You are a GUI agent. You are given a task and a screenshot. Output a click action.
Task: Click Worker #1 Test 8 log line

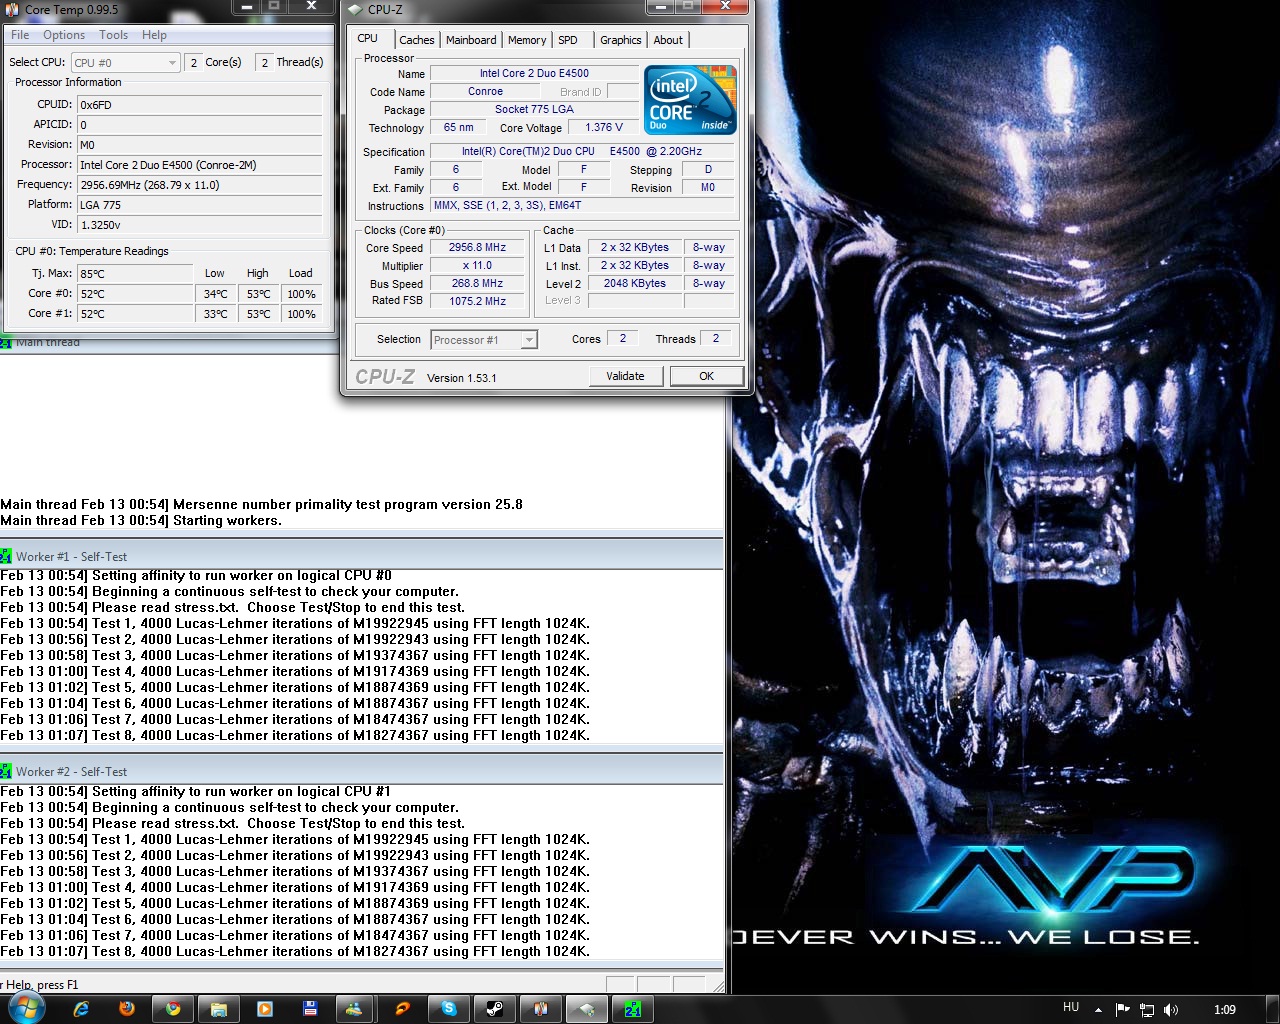295,735
